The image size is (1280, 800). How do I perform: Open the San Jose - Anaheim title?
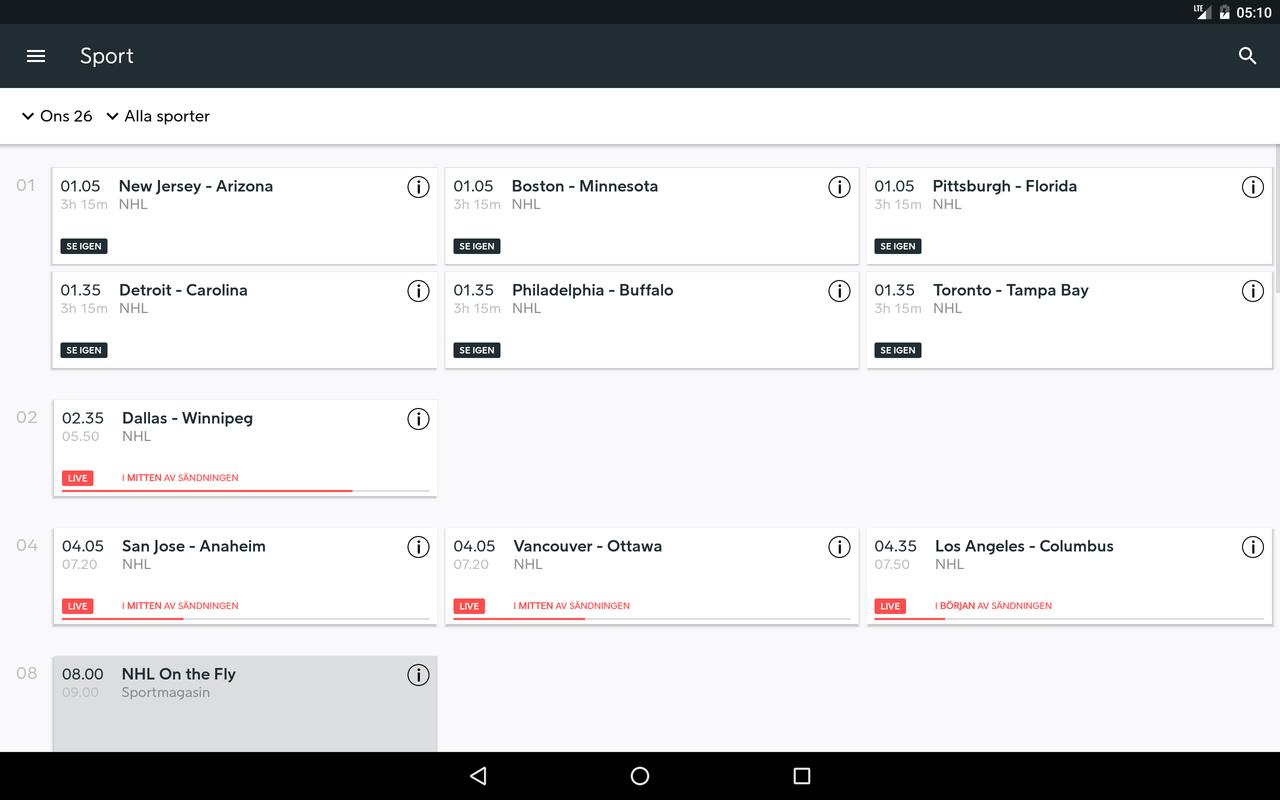(x=194, y=546)
